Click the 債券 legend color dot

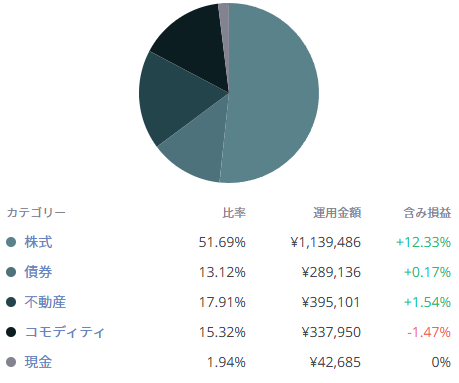pos(11,272)
